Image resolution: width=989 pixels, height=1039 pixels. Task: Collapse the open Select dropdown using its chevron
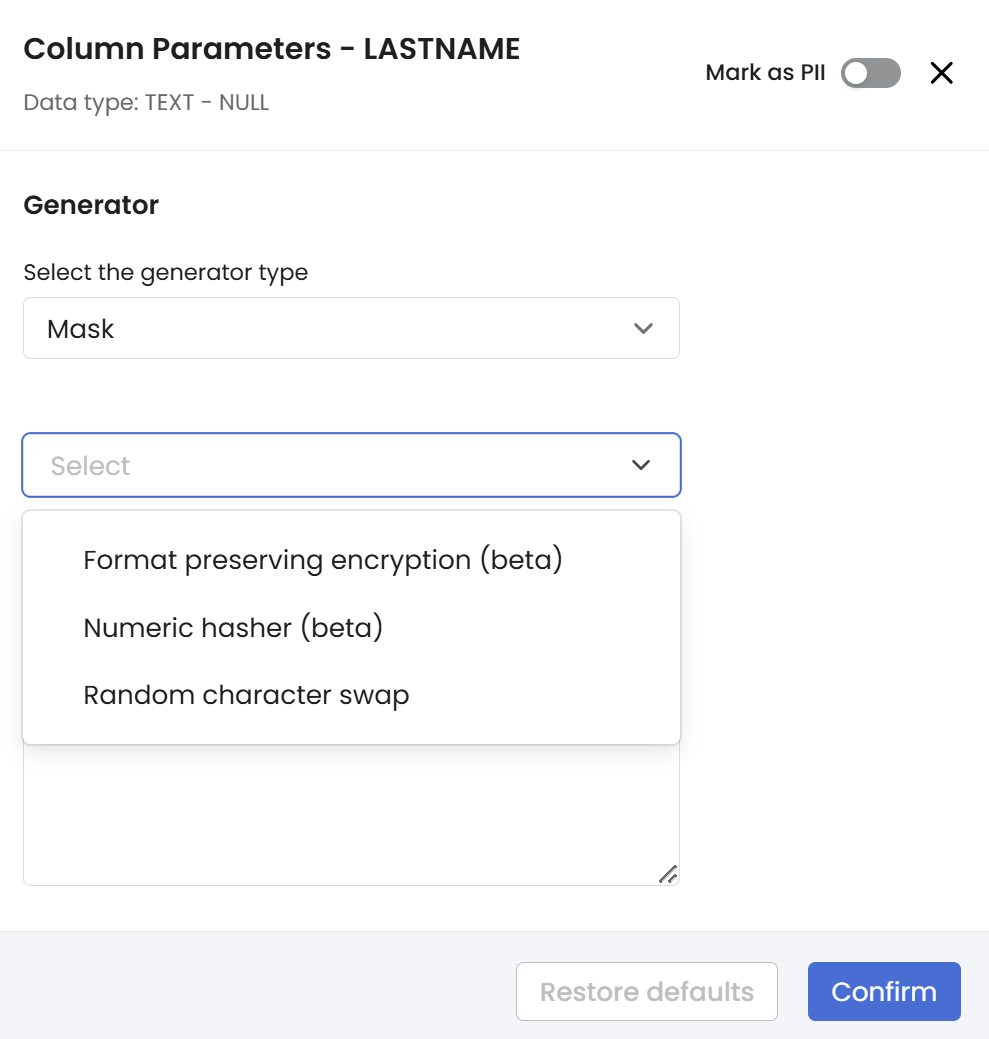click(x=641, y=465)
